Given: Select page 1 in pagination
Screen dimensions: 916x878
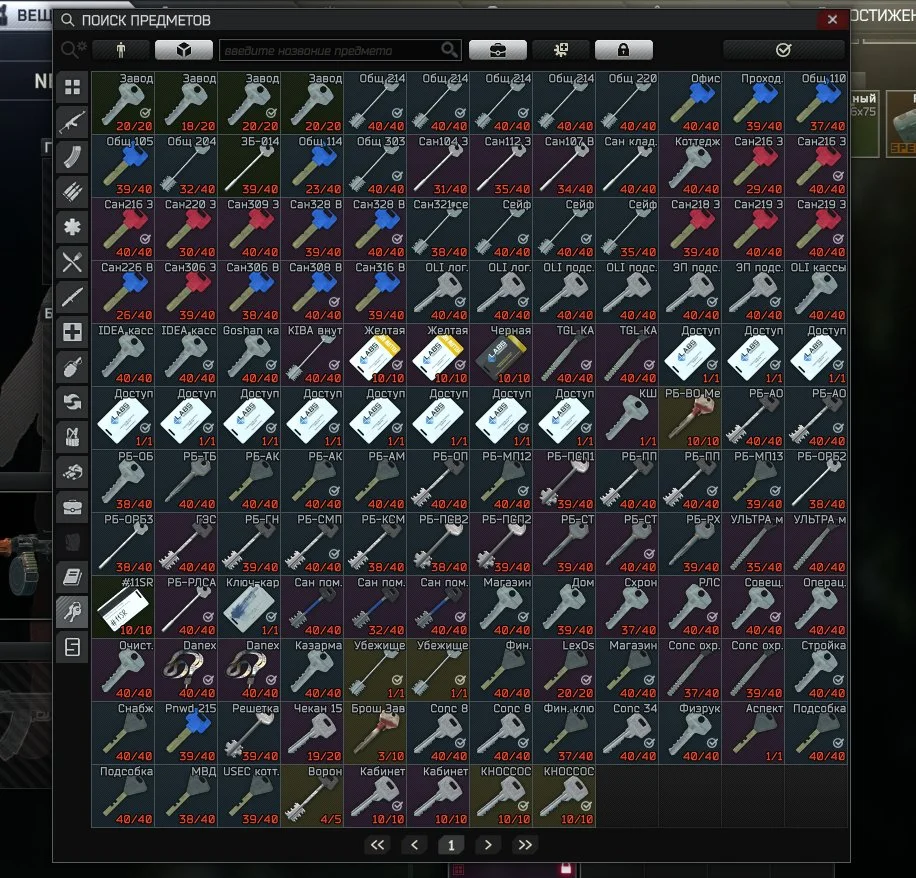Looking at the screenshot, I should [x=451, y=845].
